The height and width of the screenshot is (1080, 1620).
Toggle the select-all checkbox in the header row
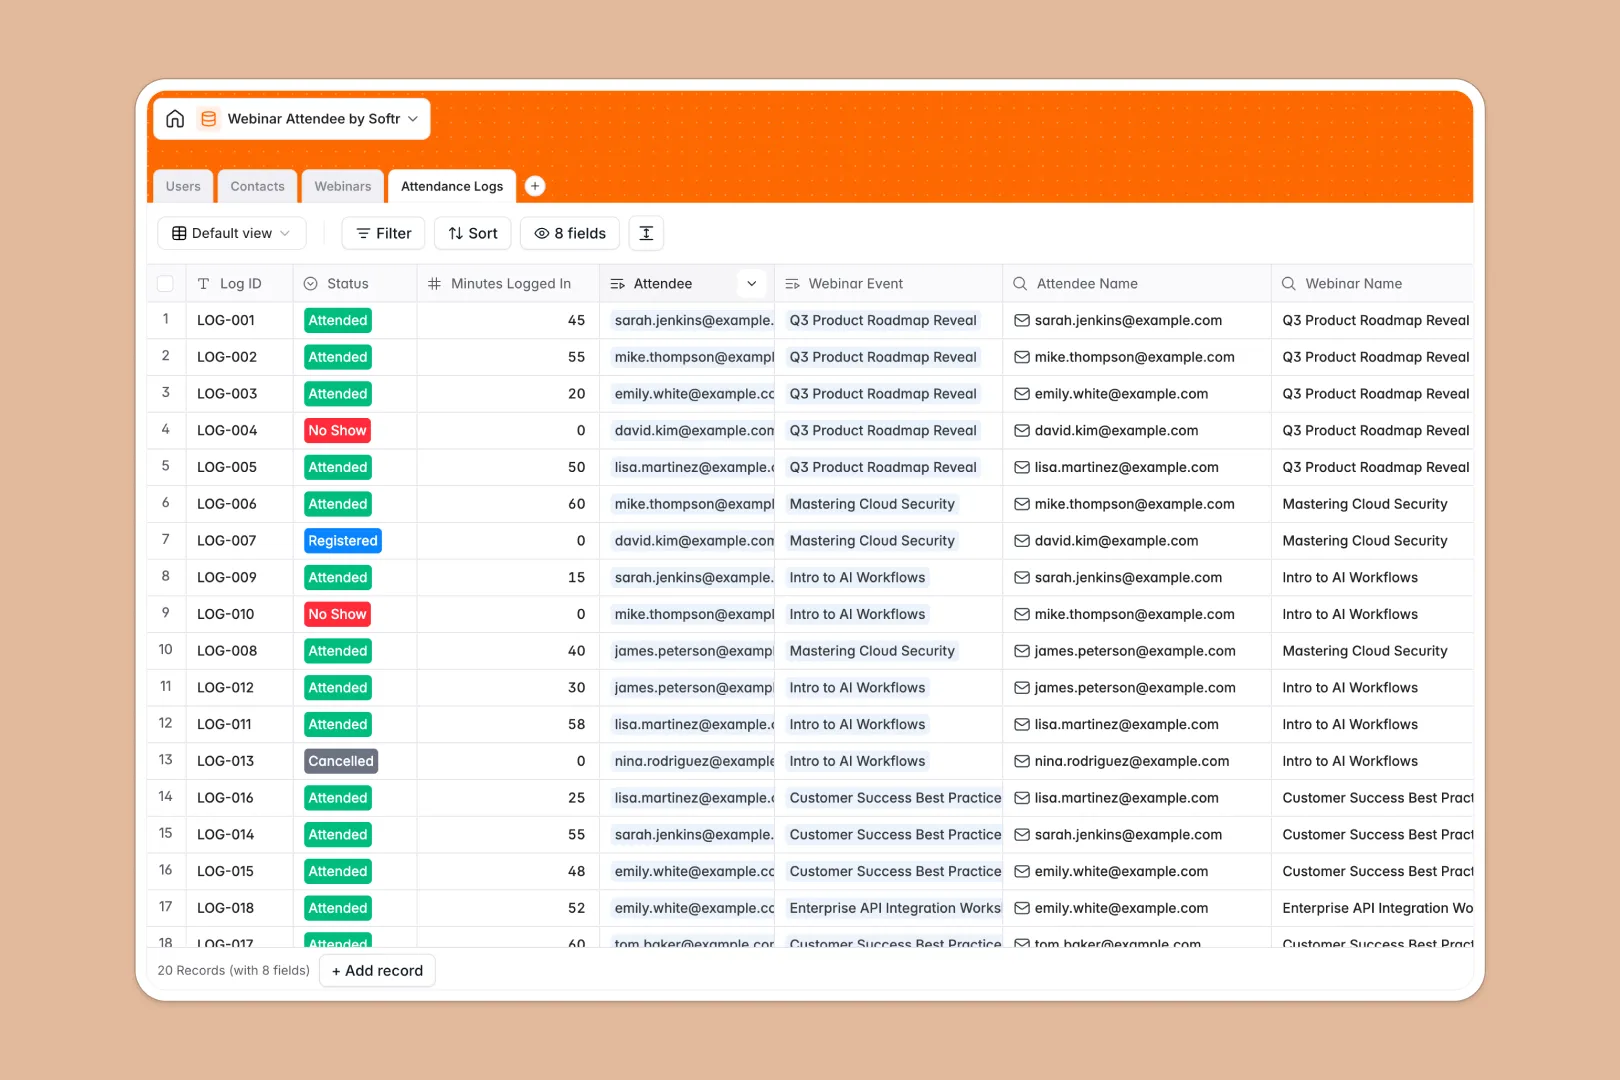pyautogui.click(x=165, y=283)
